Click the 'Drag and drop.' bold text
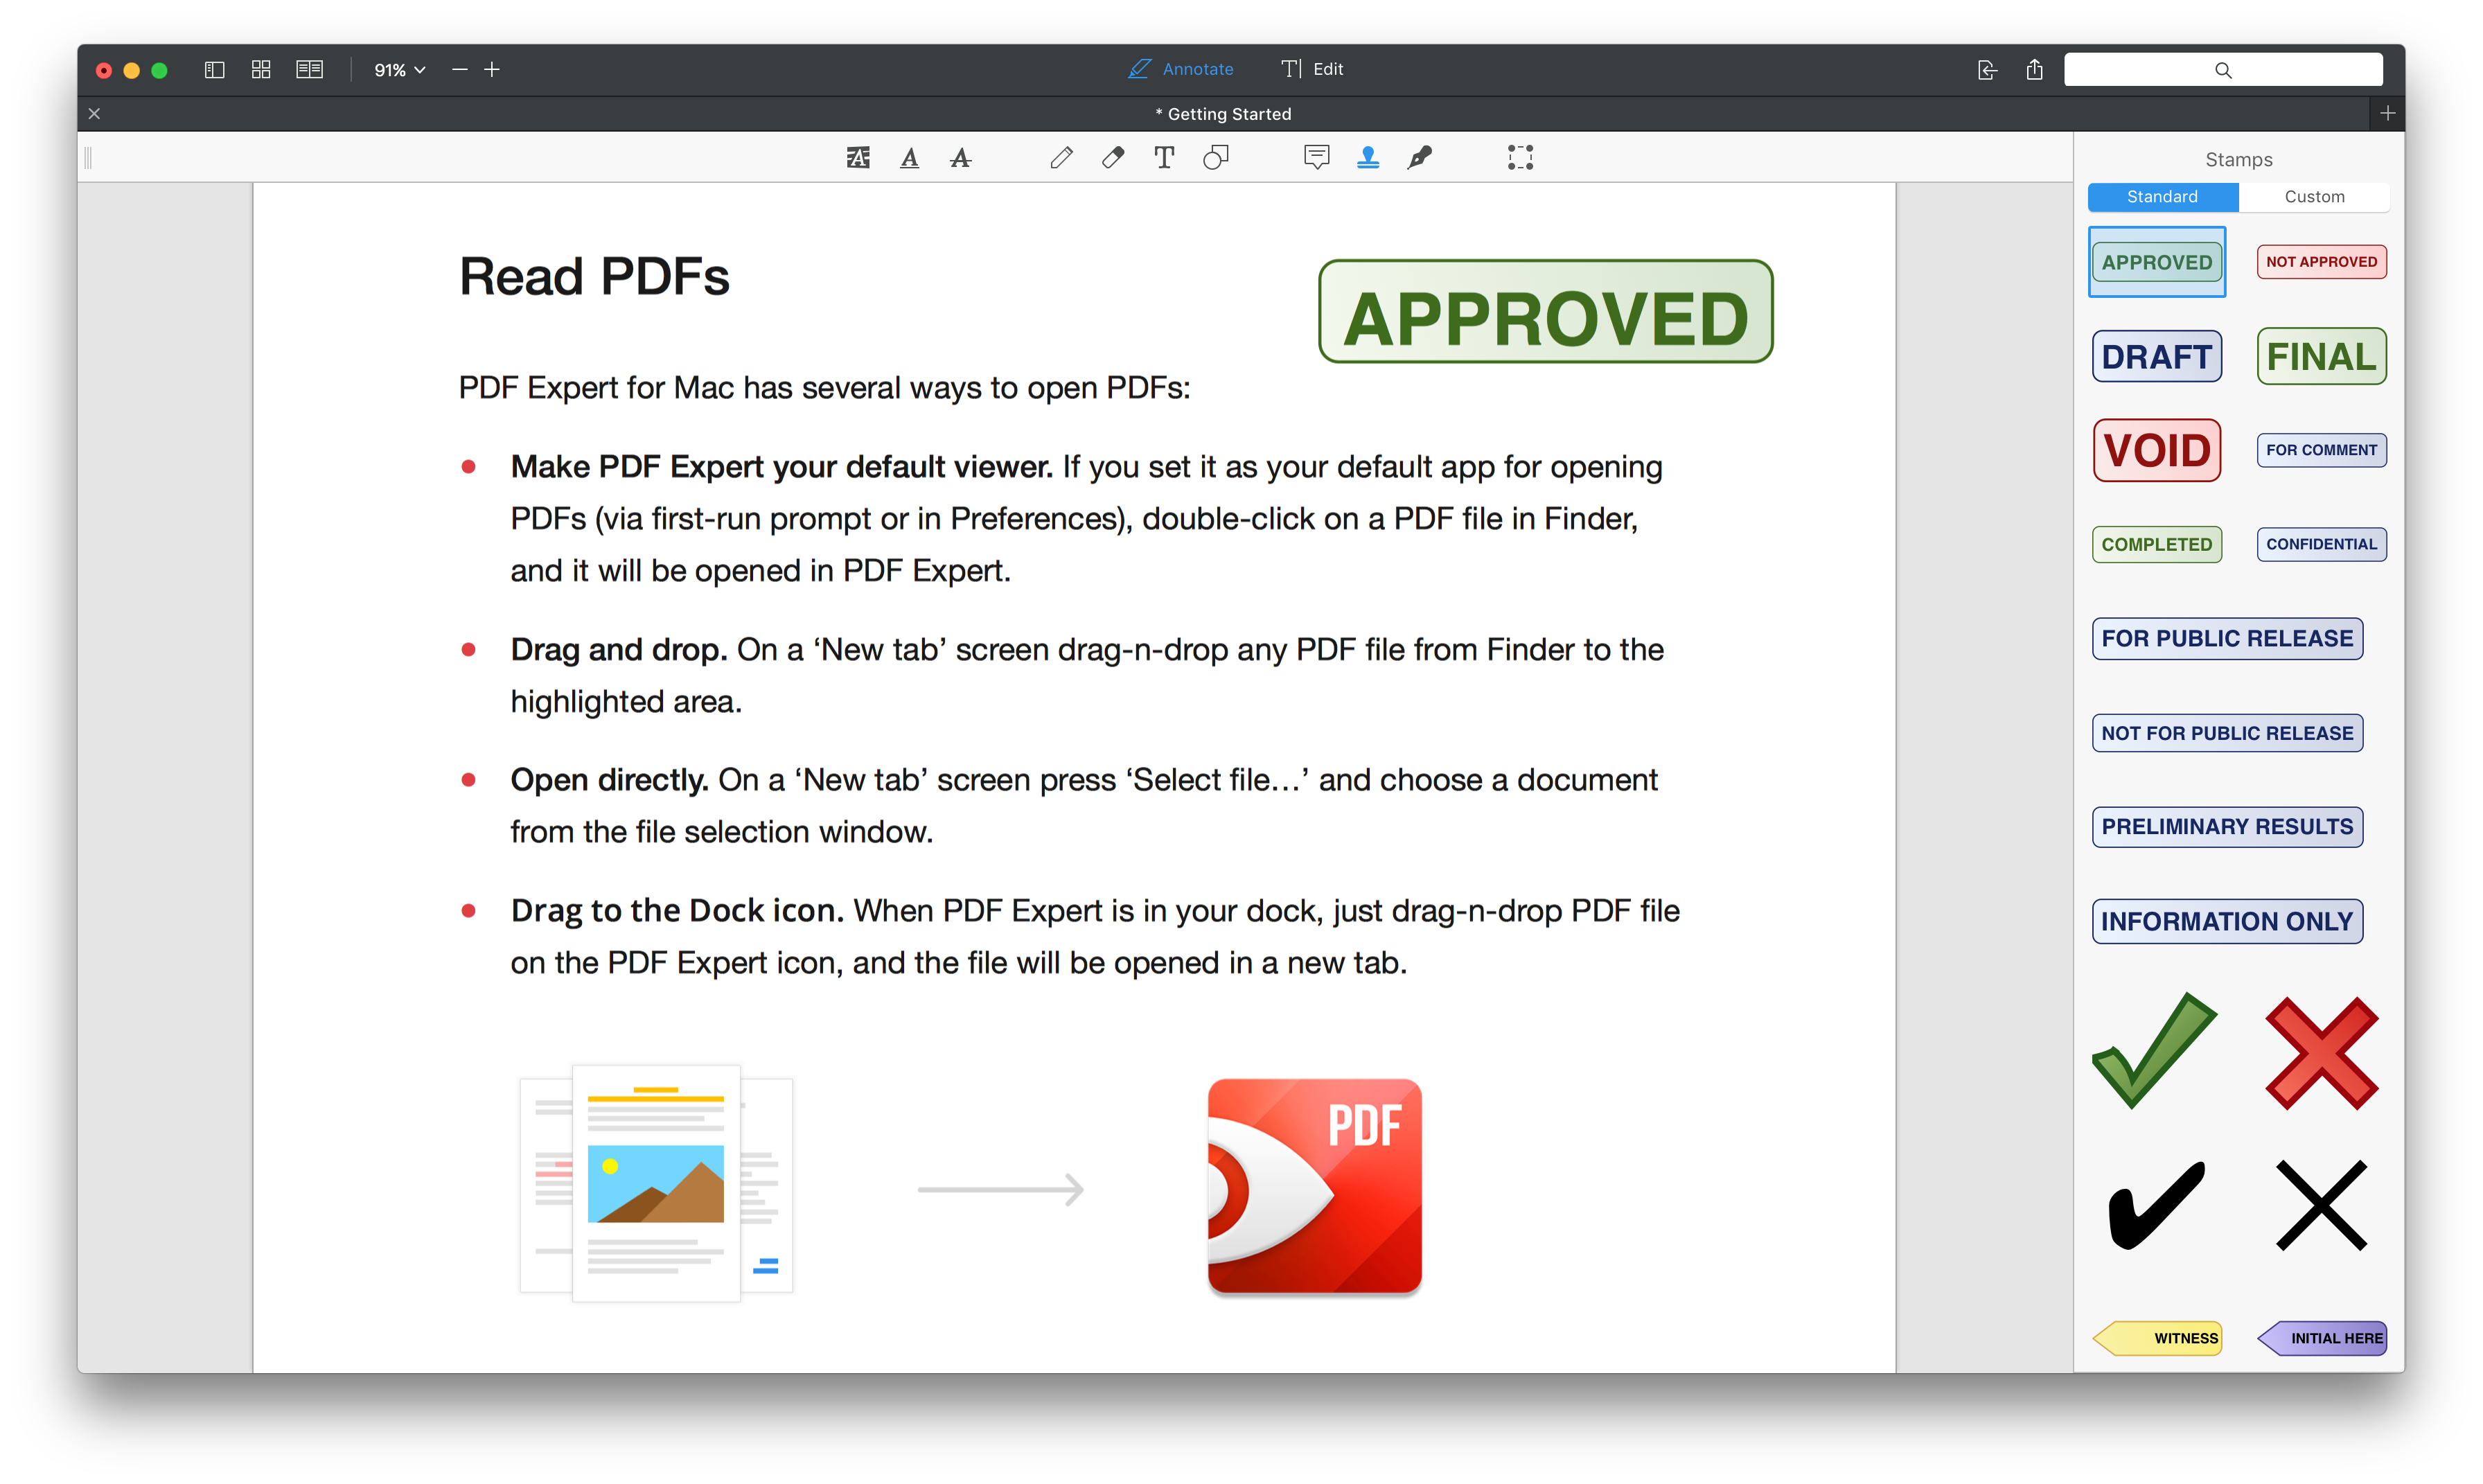Viewport: 2483px width, 1484px height. [618, 650]
